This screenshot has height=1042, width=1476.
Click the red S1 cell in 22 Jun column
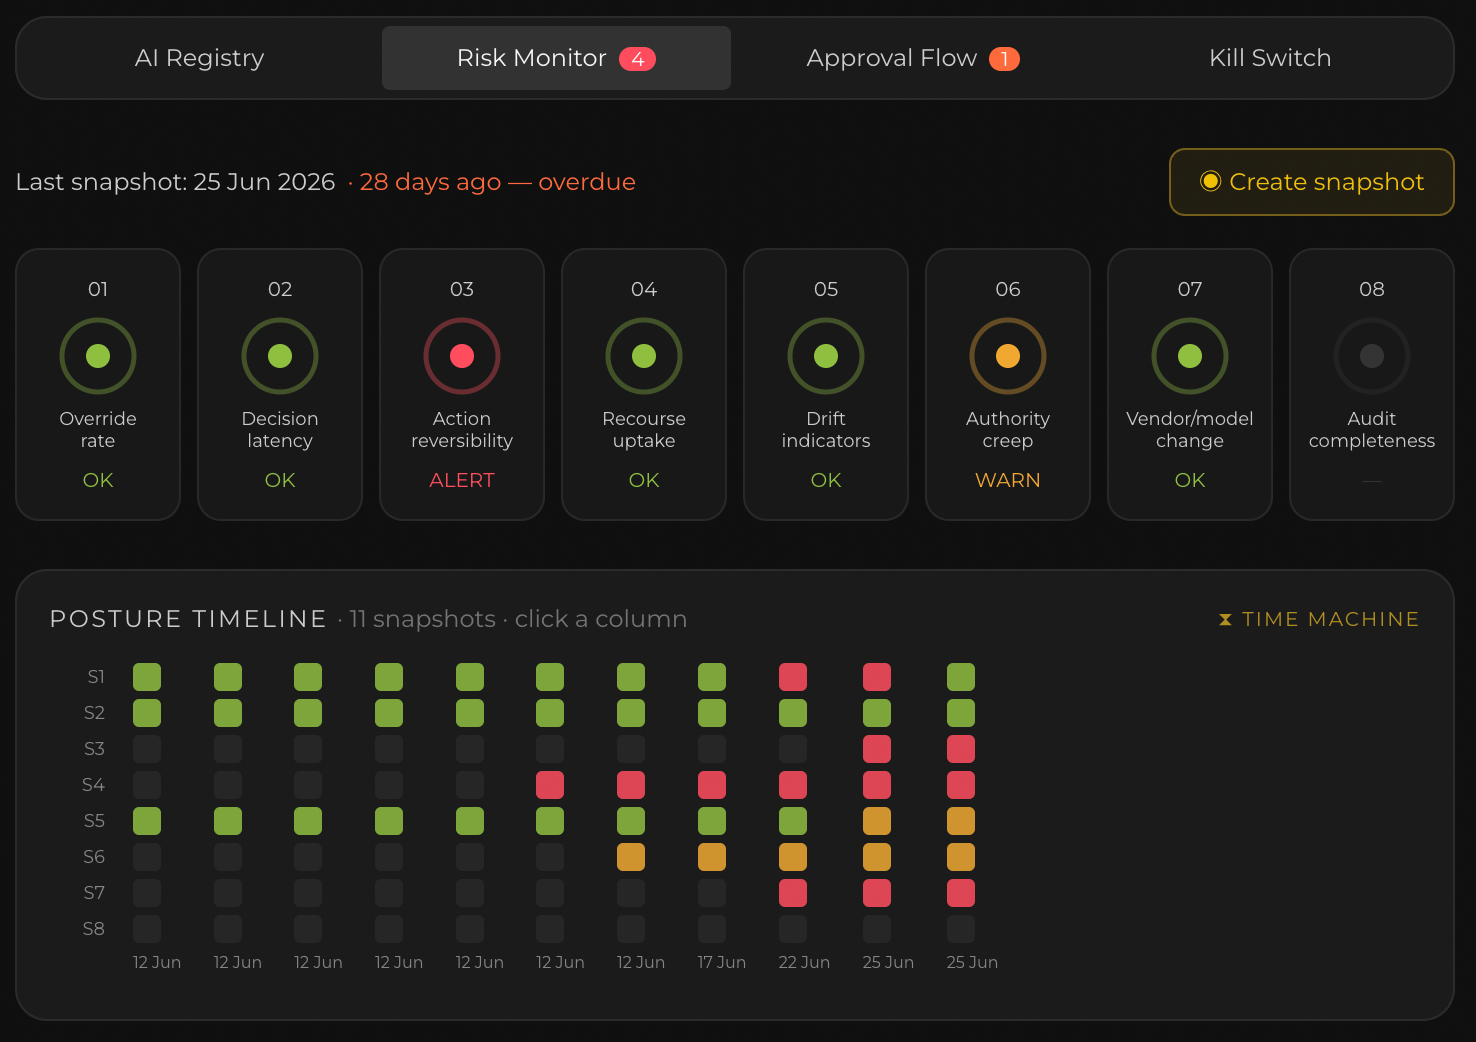click(793, 677)
